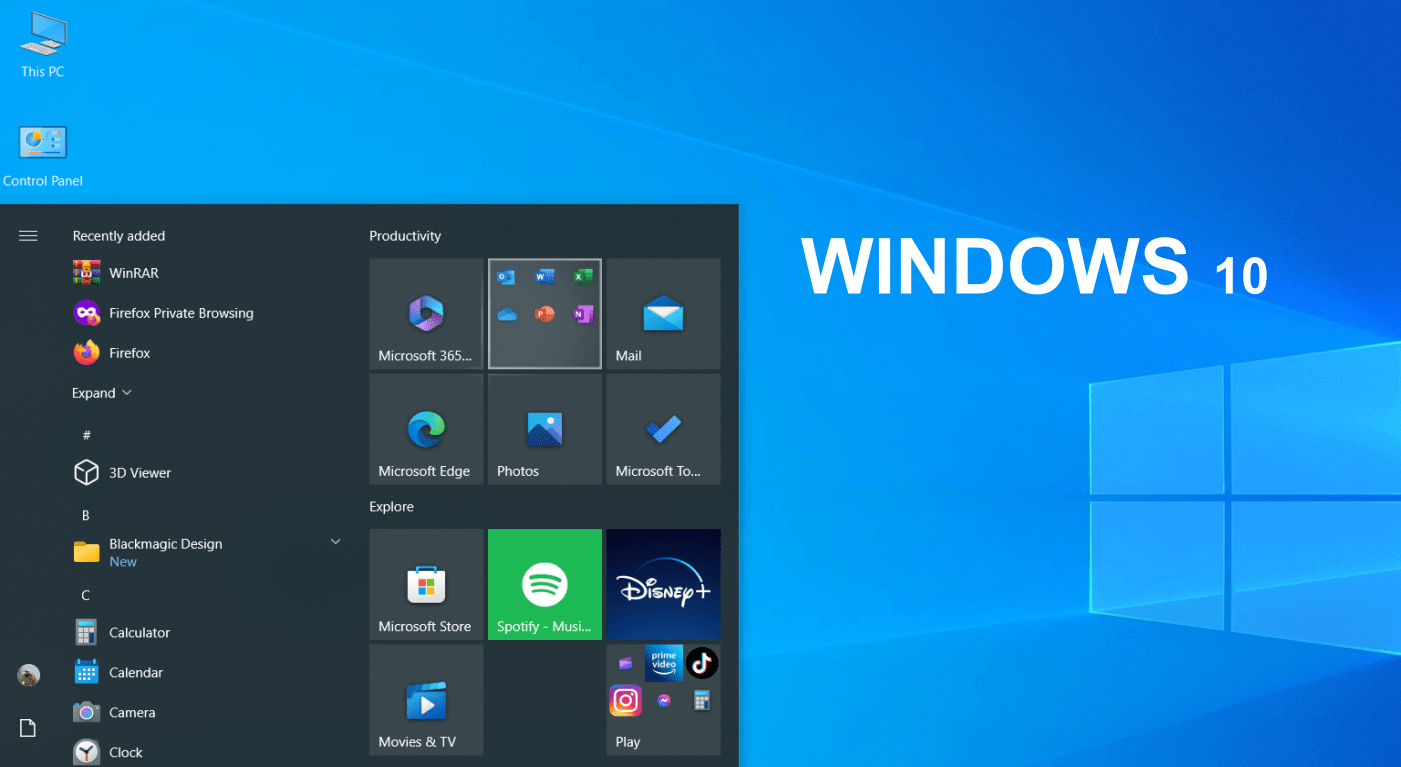The image size is (1401, 767).
Task: Click the OneNote icon in Office folder tile
Action: click(583, 314)
